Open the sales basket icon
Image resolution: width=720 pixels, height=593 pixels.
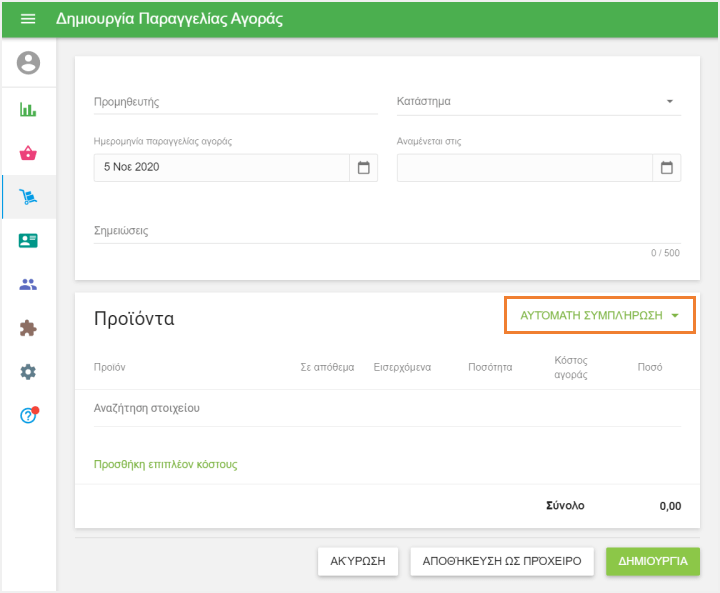[x=28, y=153]
